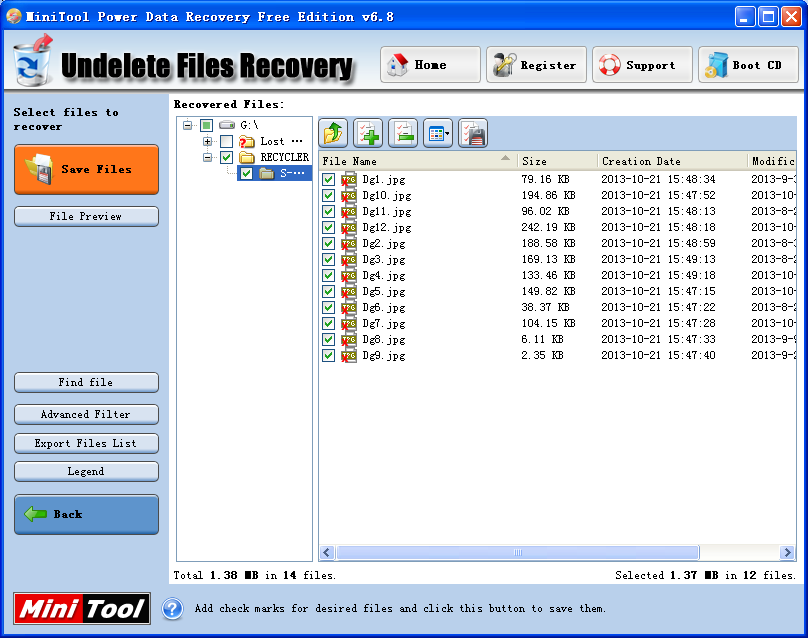Image resolution: width=808 pixels, height=638 pixels.
Task: Open the Advanced Filter
Action: 86,414
